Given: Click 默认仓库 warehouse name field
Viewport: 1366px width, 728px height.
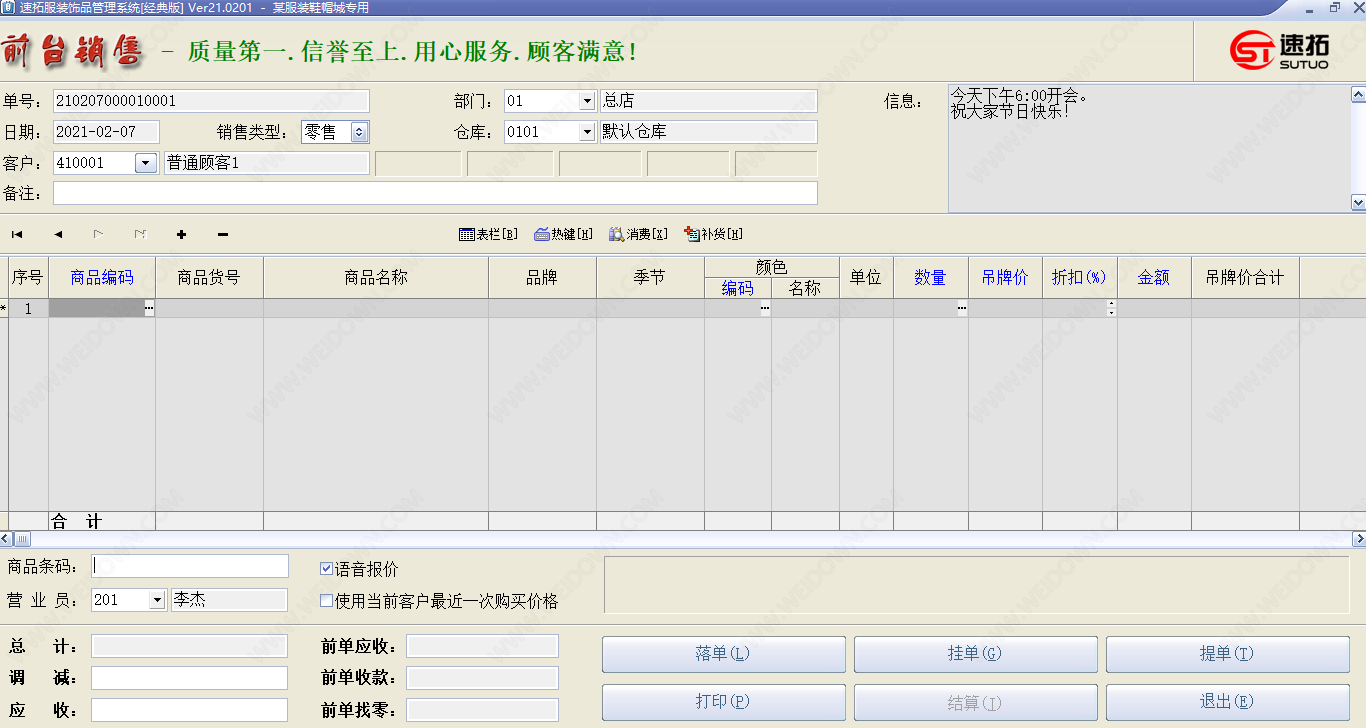Looking at the screenshot, I should (x=708, y=132).
